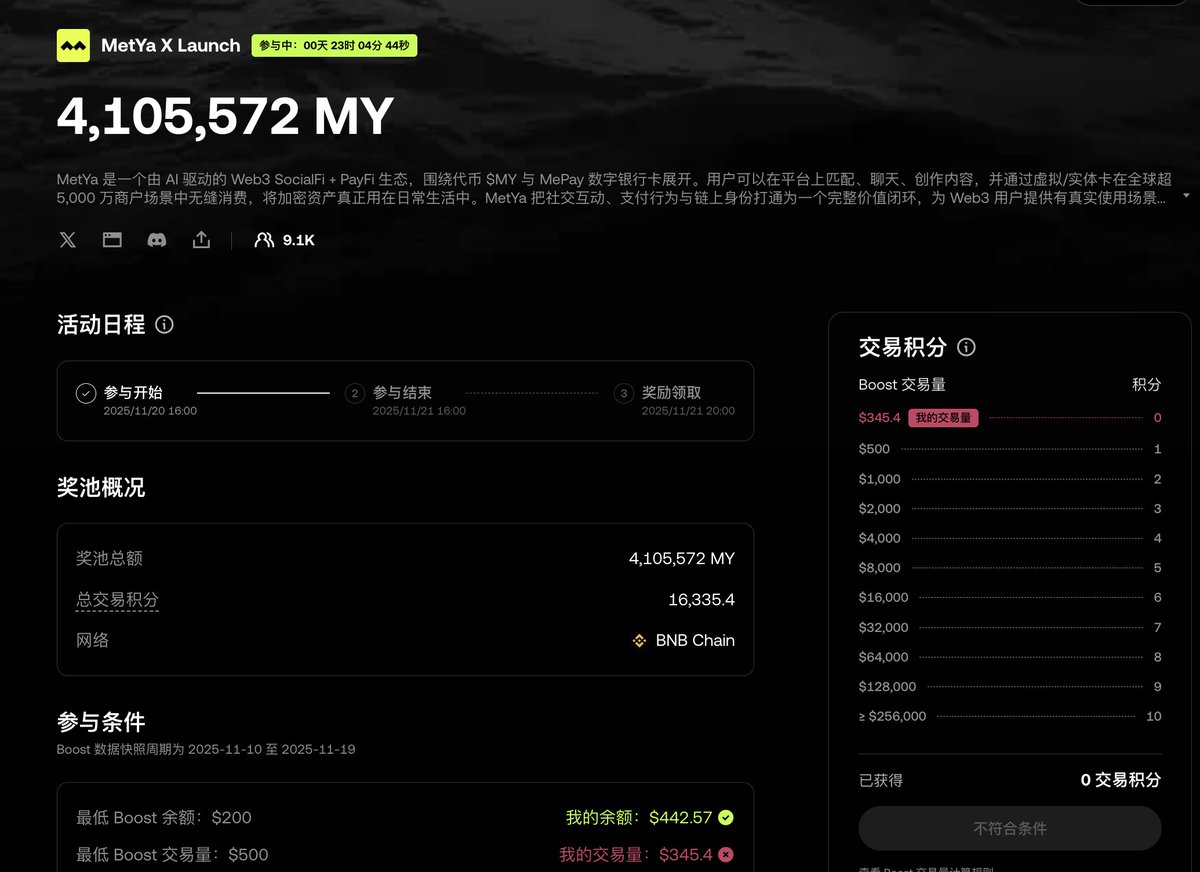Screen dimensions: 1200x872
Task: Click 最低 Boost 余额 $200 text
Action: click(x=164, y=817)
